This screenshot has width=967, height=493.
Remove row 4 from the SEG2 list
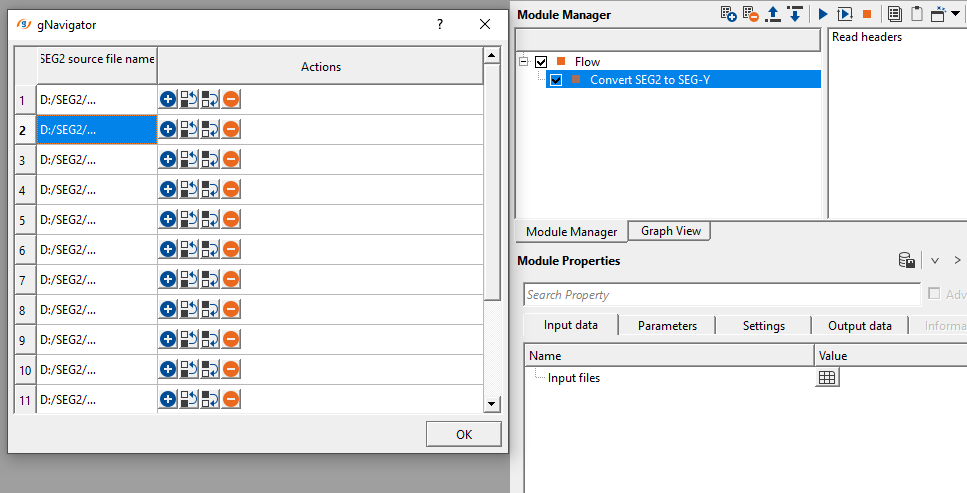pyautogui.click(x=231, y=189)
